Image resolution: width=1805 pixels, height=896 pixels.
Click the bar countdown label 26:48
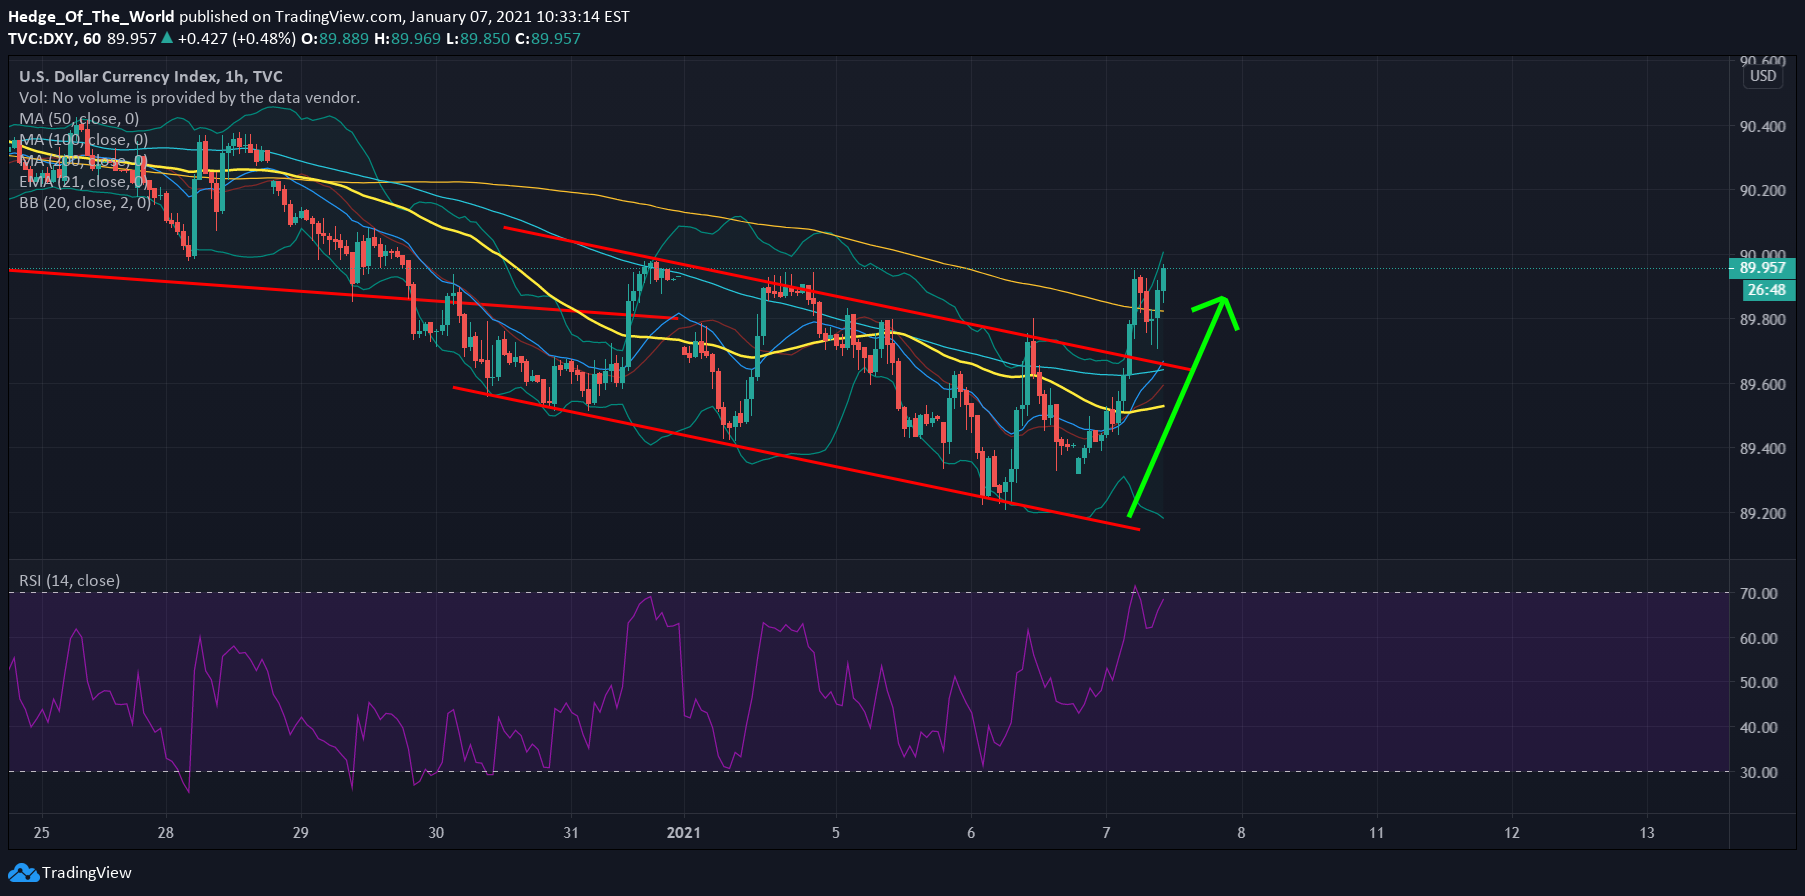coord(1767,290)
